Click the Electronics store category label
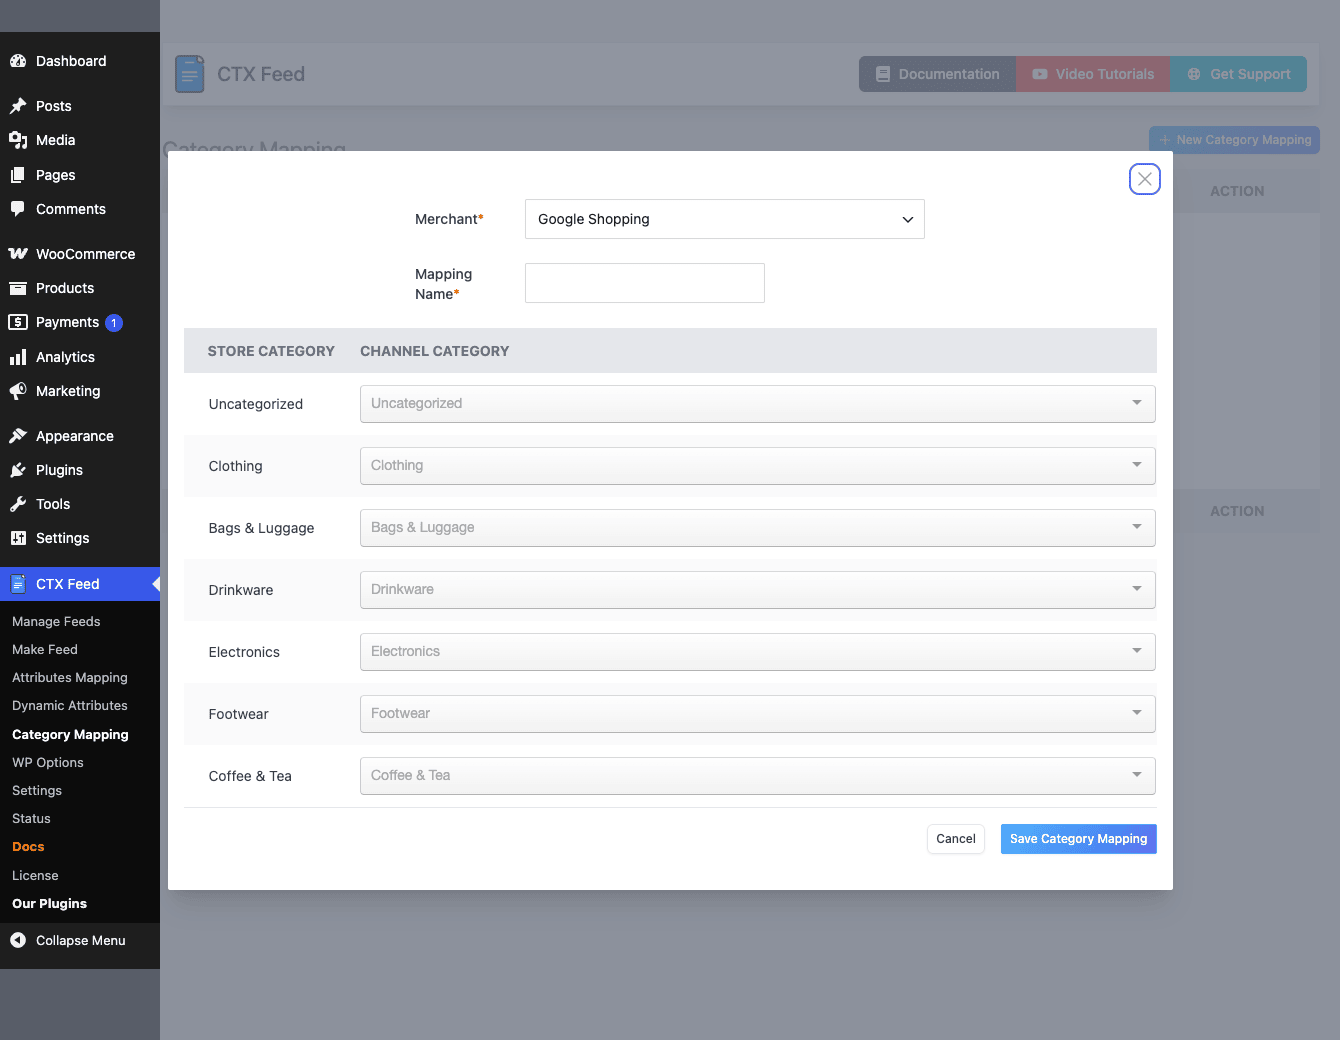1340x1040 pixels. click(244, 652)
